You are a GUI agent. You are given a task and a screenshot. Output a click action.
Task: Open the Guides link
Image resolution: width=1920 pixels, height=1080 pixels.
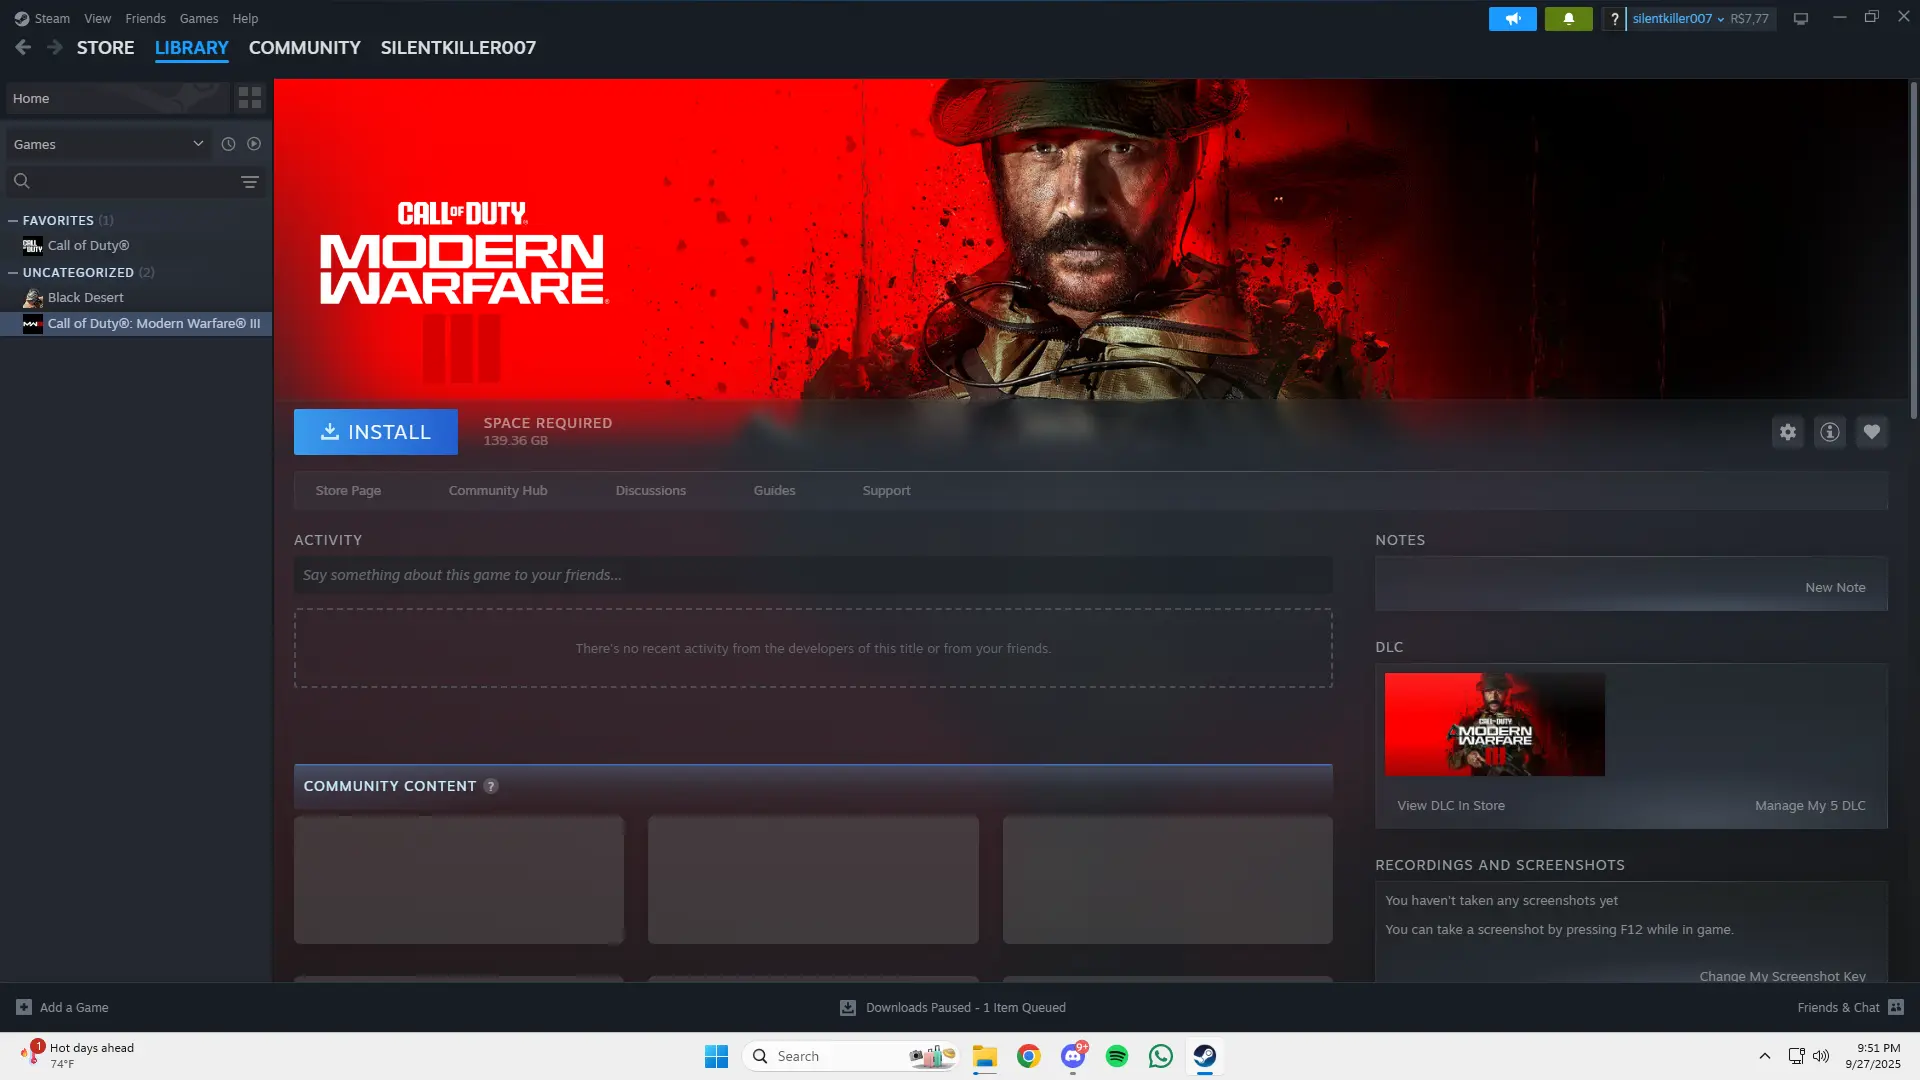(774, 490)
